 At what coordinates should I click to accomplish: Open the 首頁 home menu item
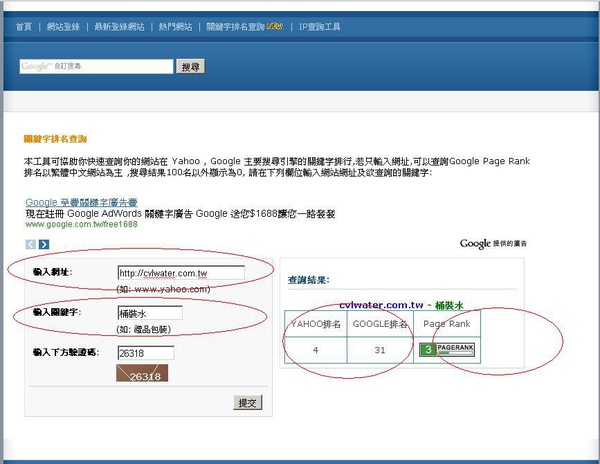24,27
